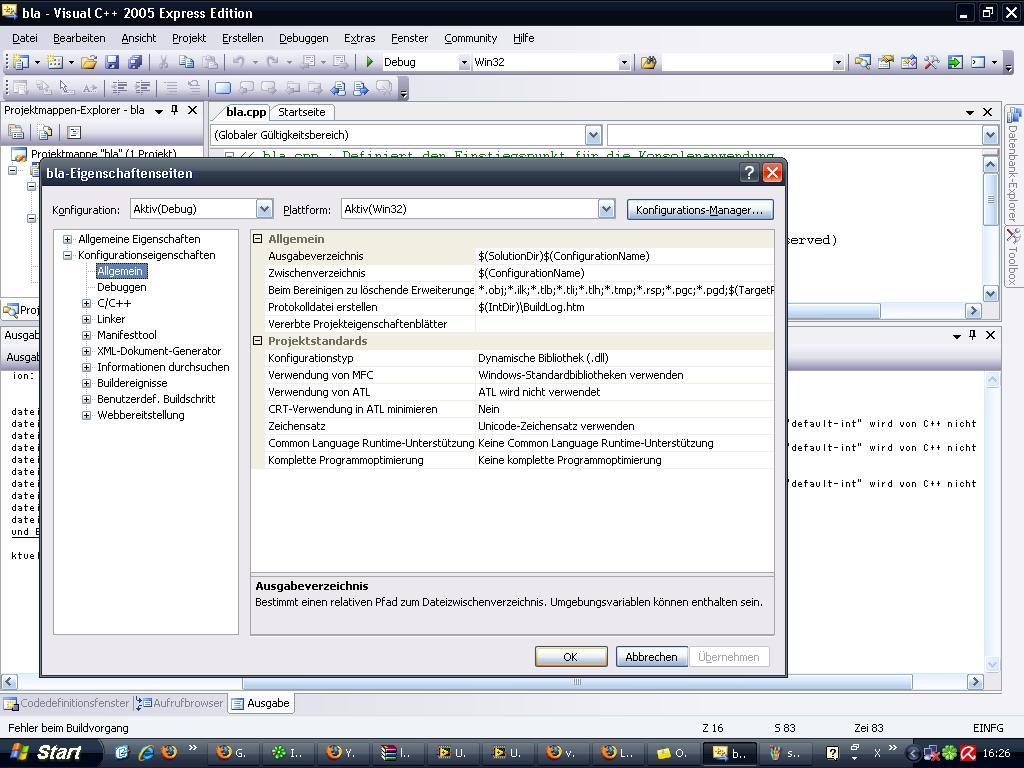Open the Toolbox hammer-and-wrench icon
Image resolution: width=1024 pixels, height=768 pixels.
tap(931, 62)
